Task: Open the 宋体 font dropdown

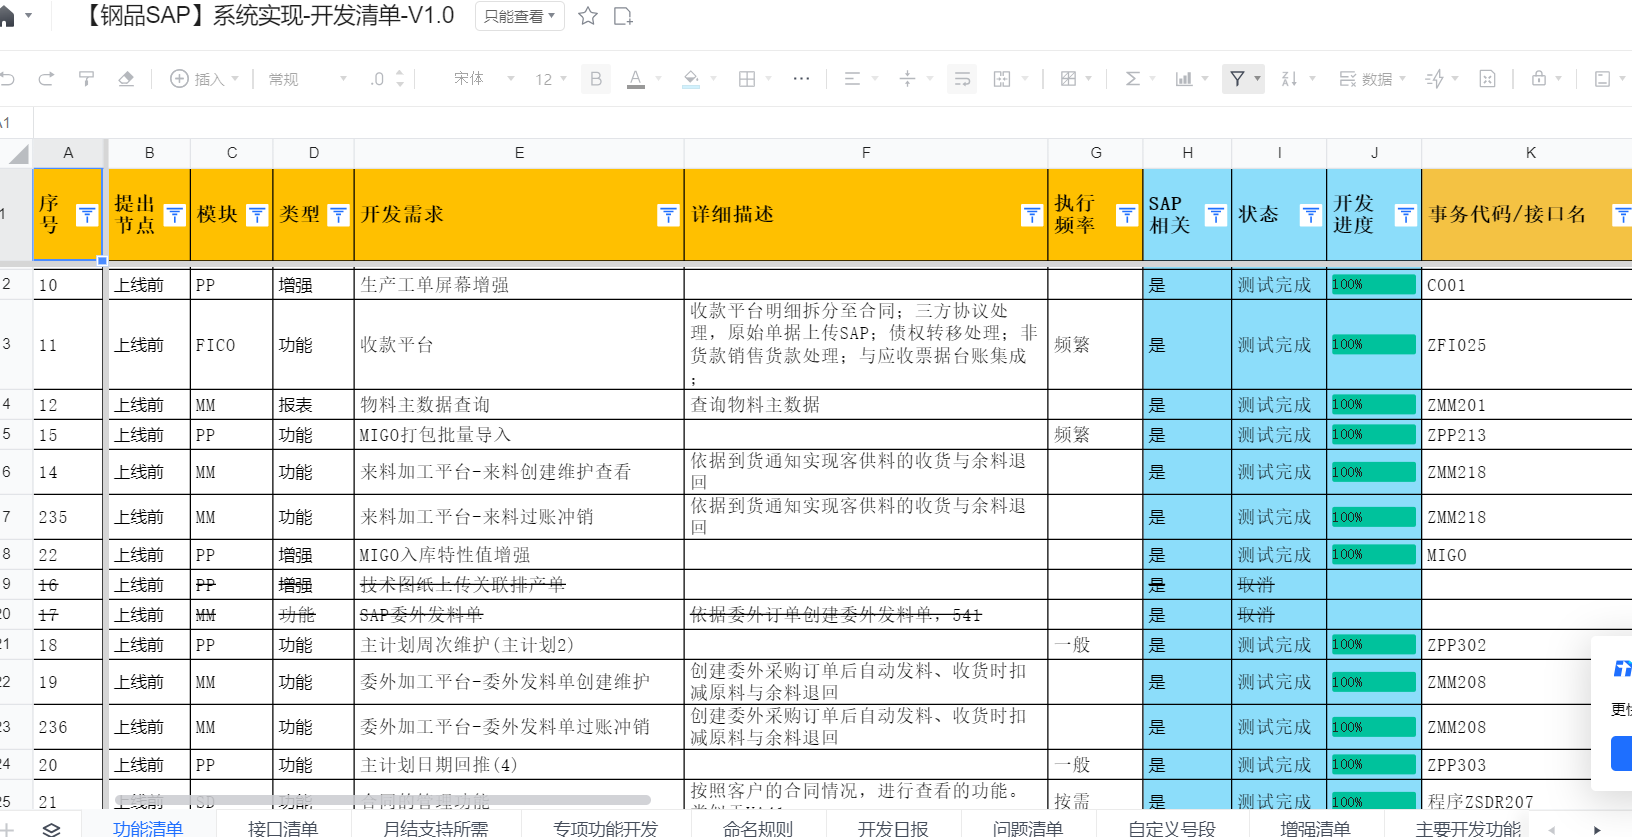Action: [484, 79]
